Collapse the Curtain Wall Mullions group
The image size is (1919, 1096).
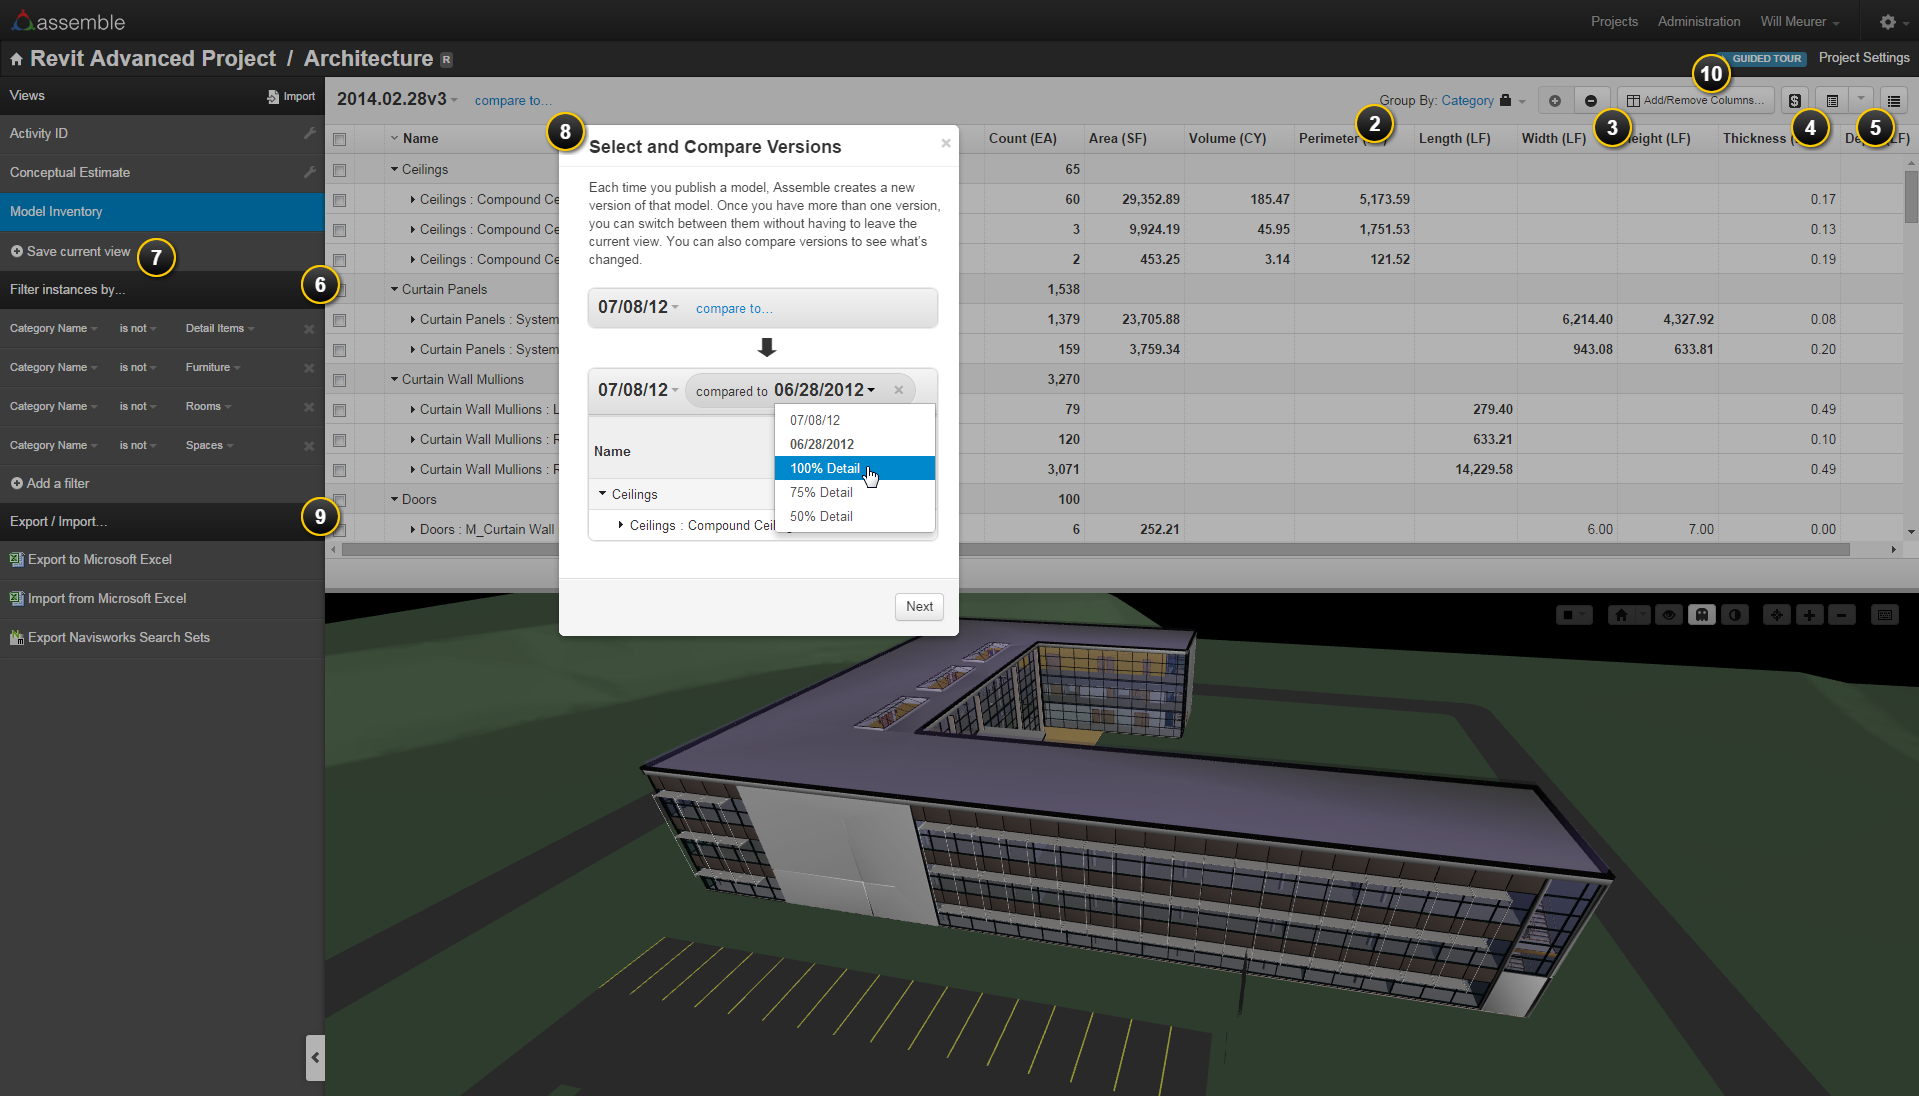pos(394,379)
